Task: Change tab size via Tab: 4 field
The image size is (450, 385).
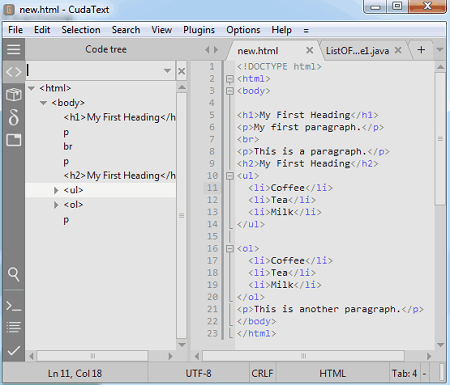Action: pyautogui.click(x=404, y=373)
